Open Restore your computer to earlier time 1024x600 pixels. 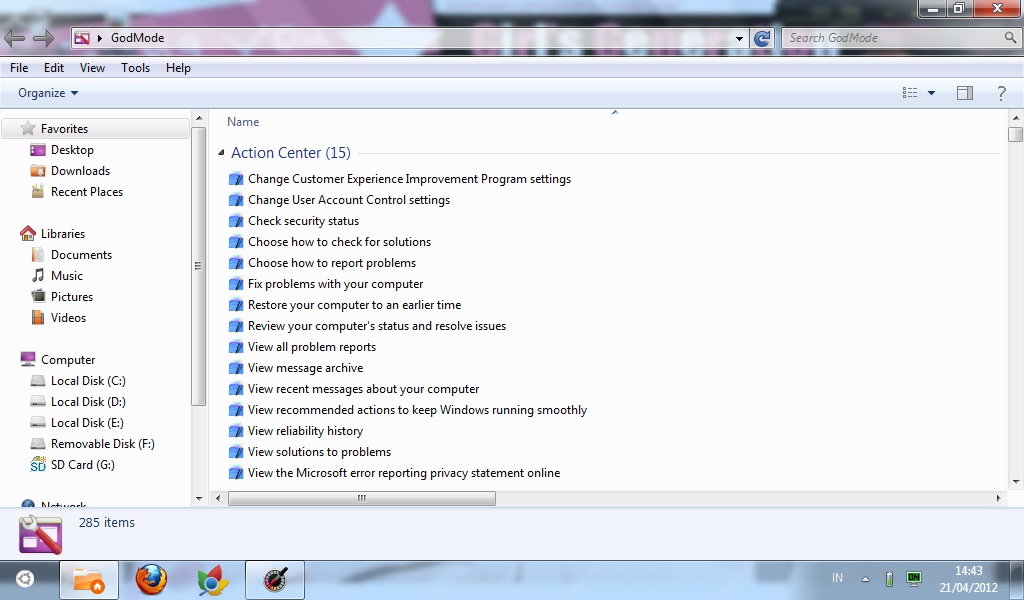pyautogui.click(x=354, y=305)
